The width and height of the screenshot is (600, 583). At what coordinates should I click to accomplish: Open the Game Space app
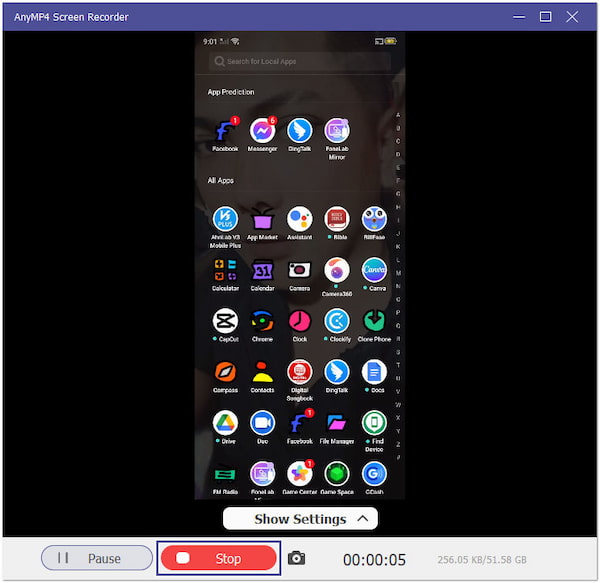coord(337,474)
